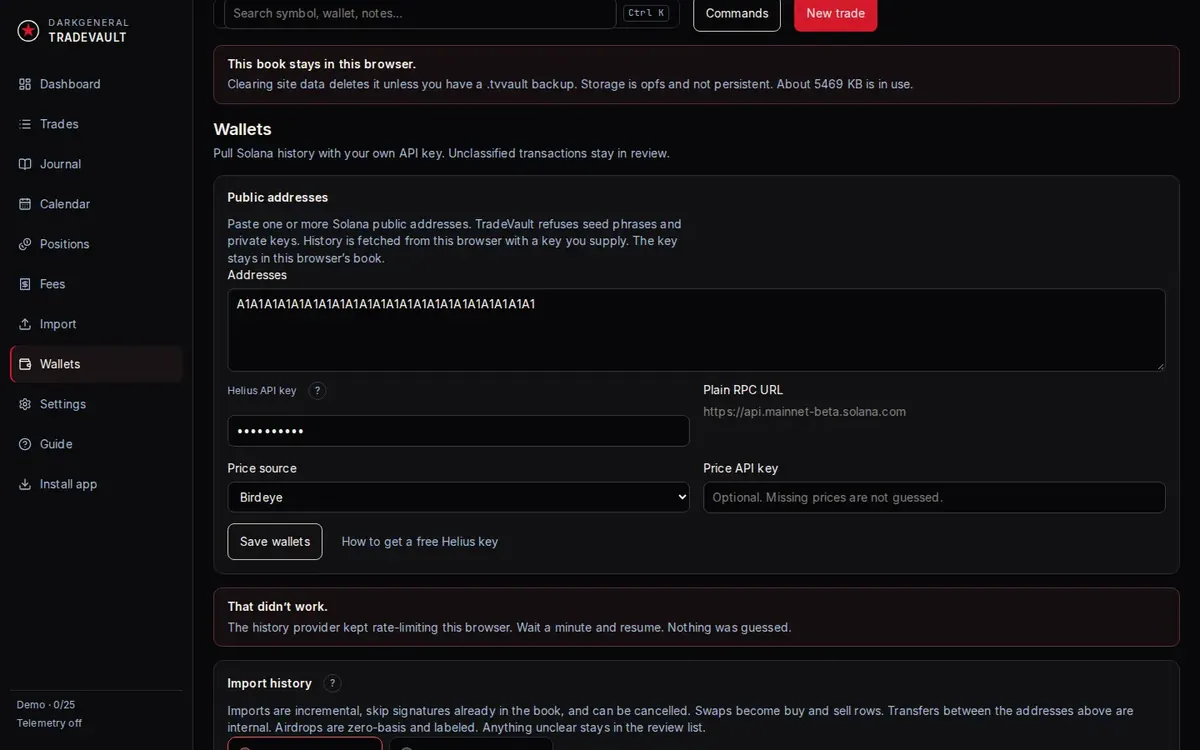Go to Import in the sidebar
The height and width of the screenshot is (750, 1200).
tap(96, 324)
